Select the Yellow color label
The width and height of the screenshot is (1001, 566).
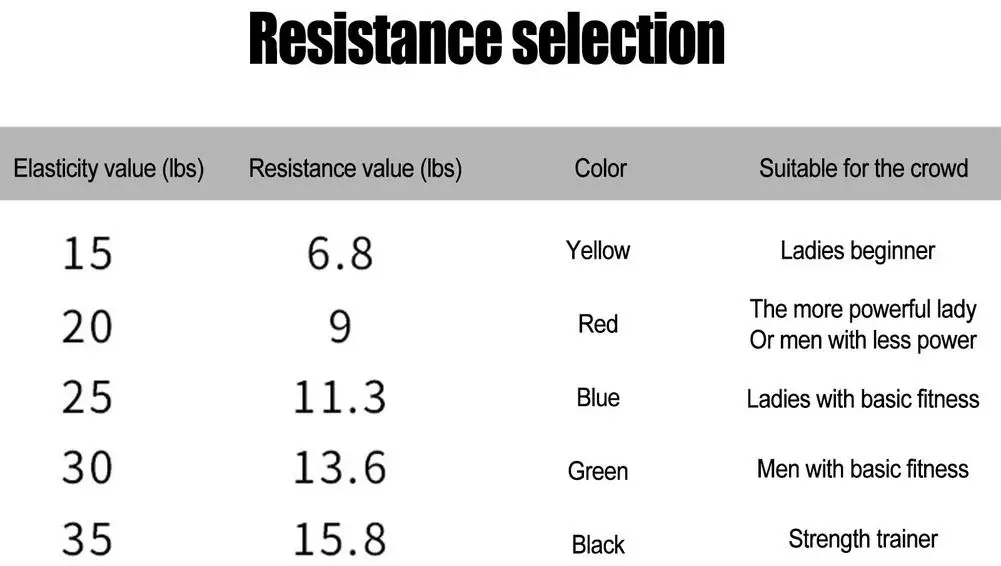pyautogui.click(x=598, y=250)
